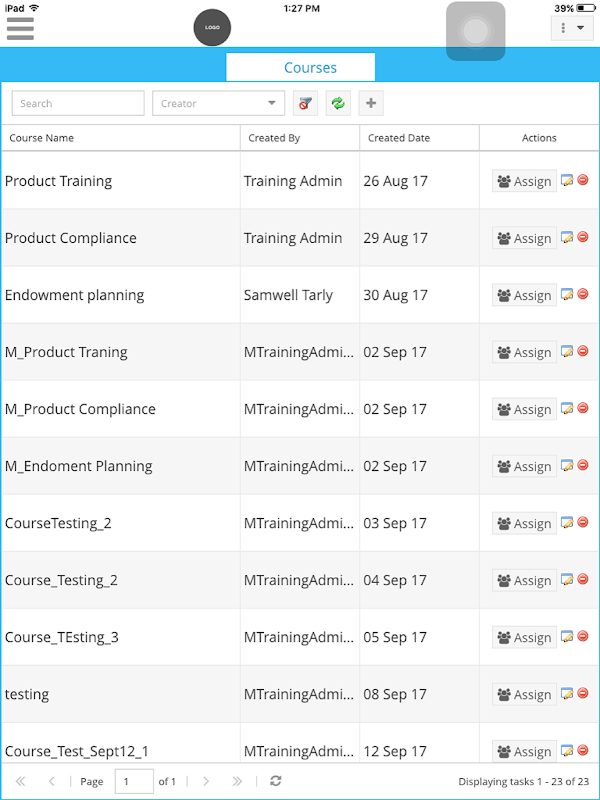Open the hamburger navigation menu
This screenshot has width=600, height=800.
coord(20,27)
